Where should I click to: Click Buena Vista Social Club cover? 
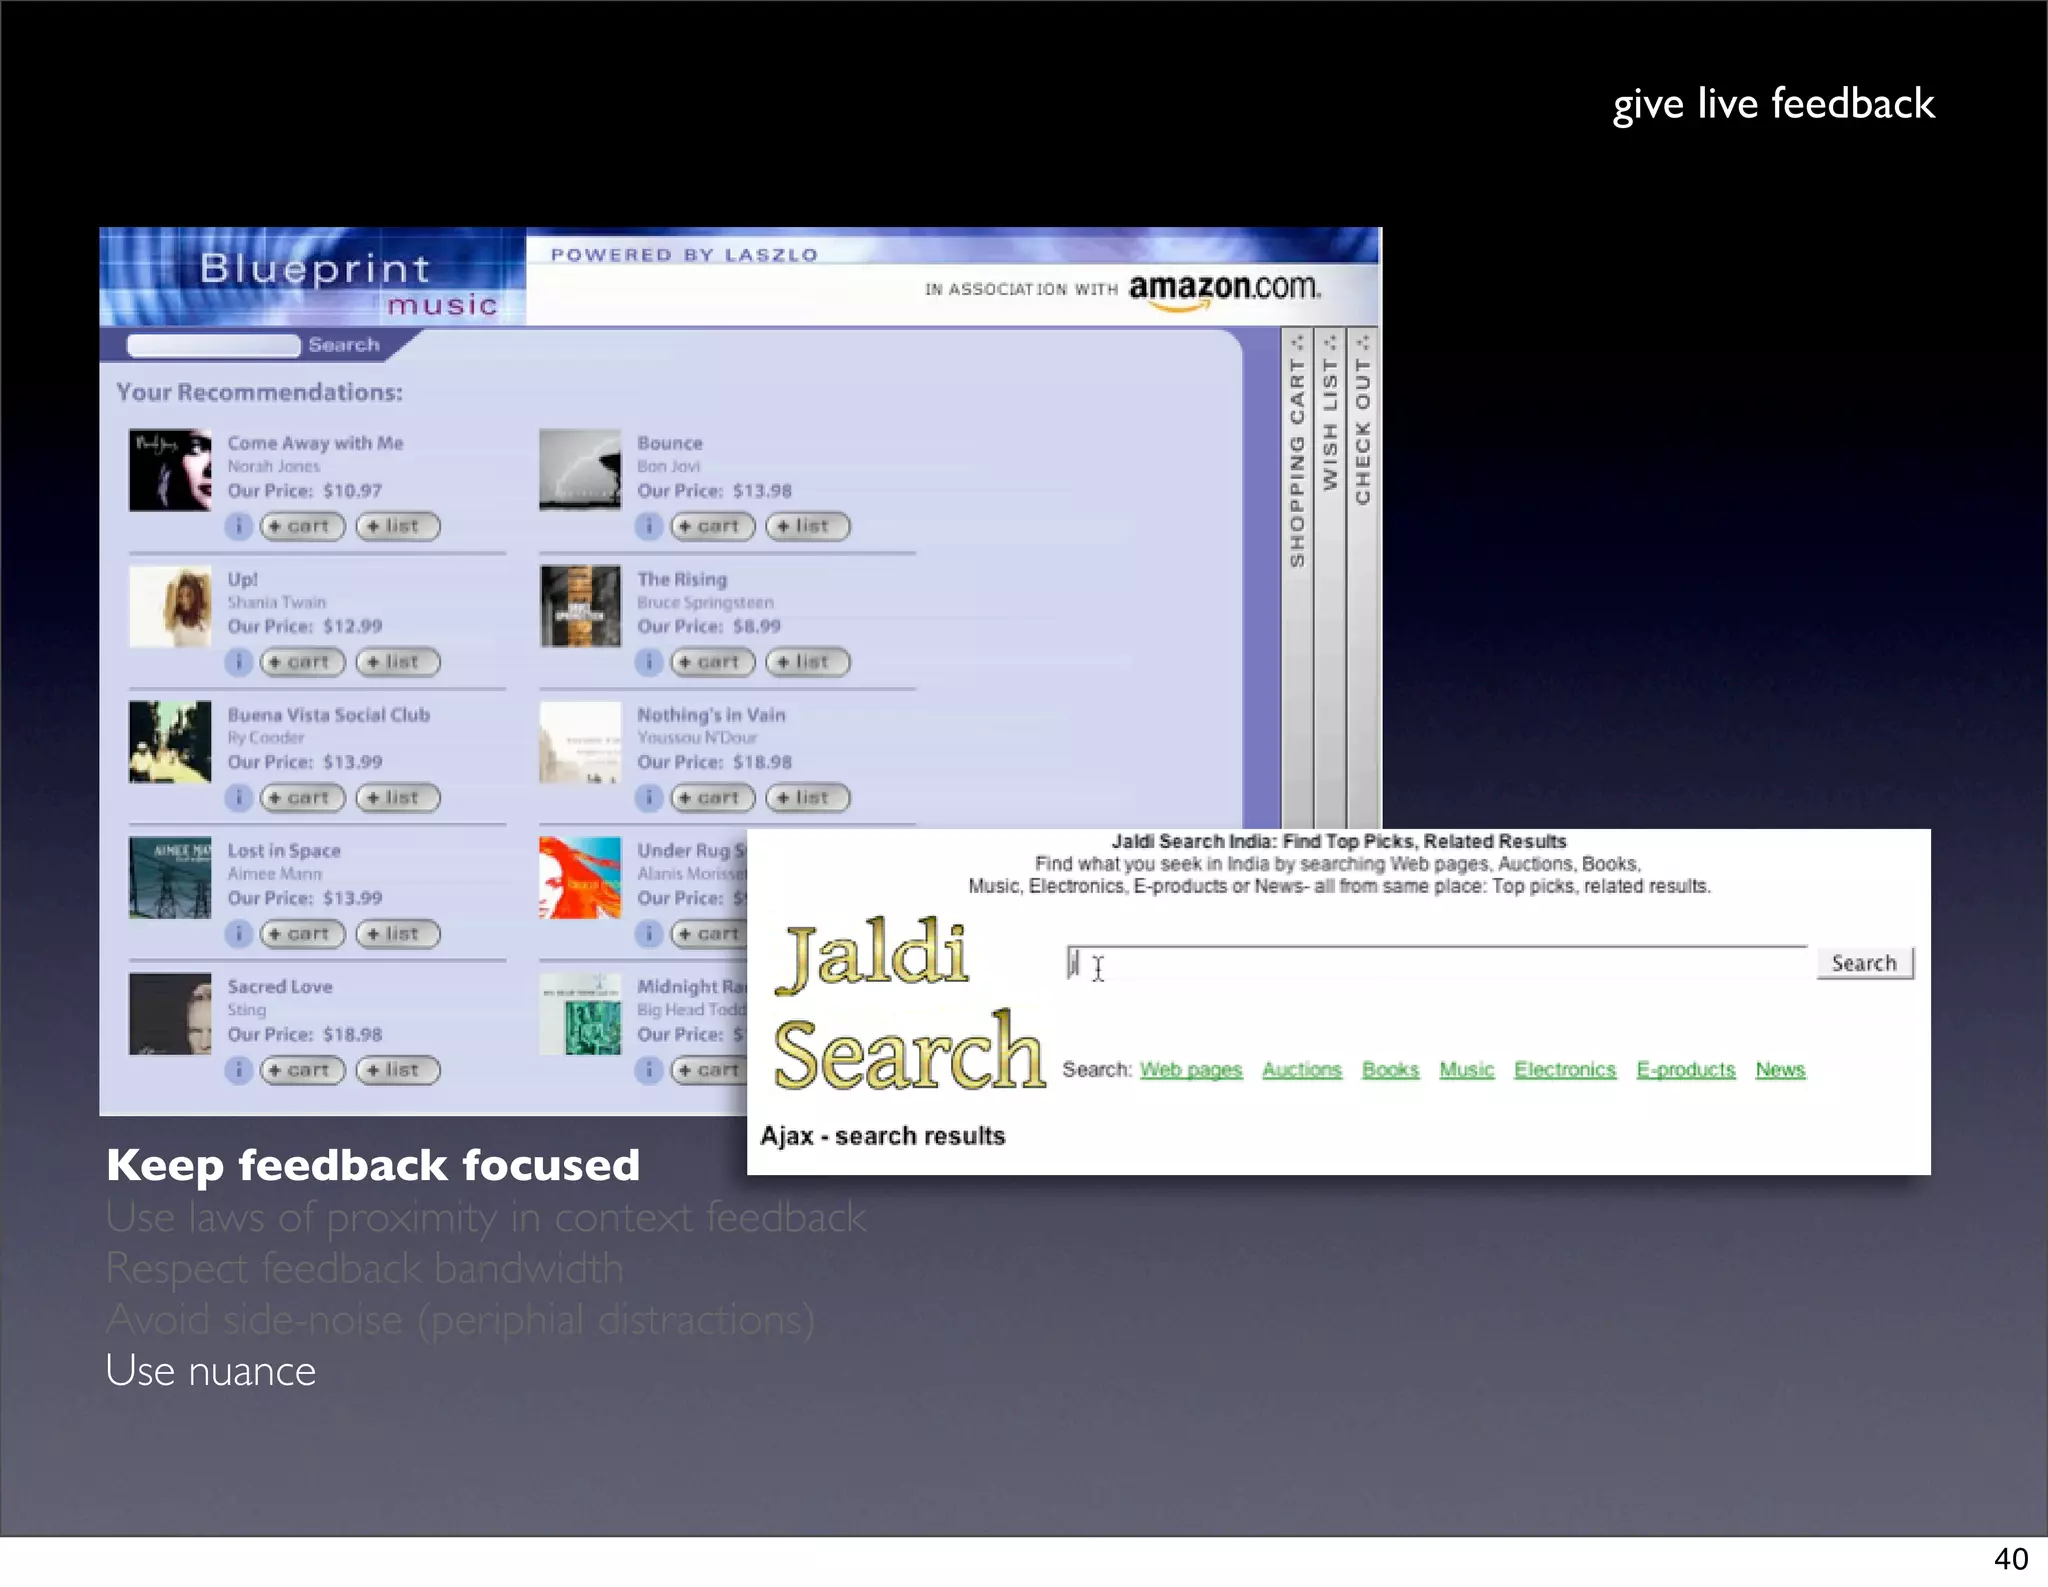(x=170, y=742)
